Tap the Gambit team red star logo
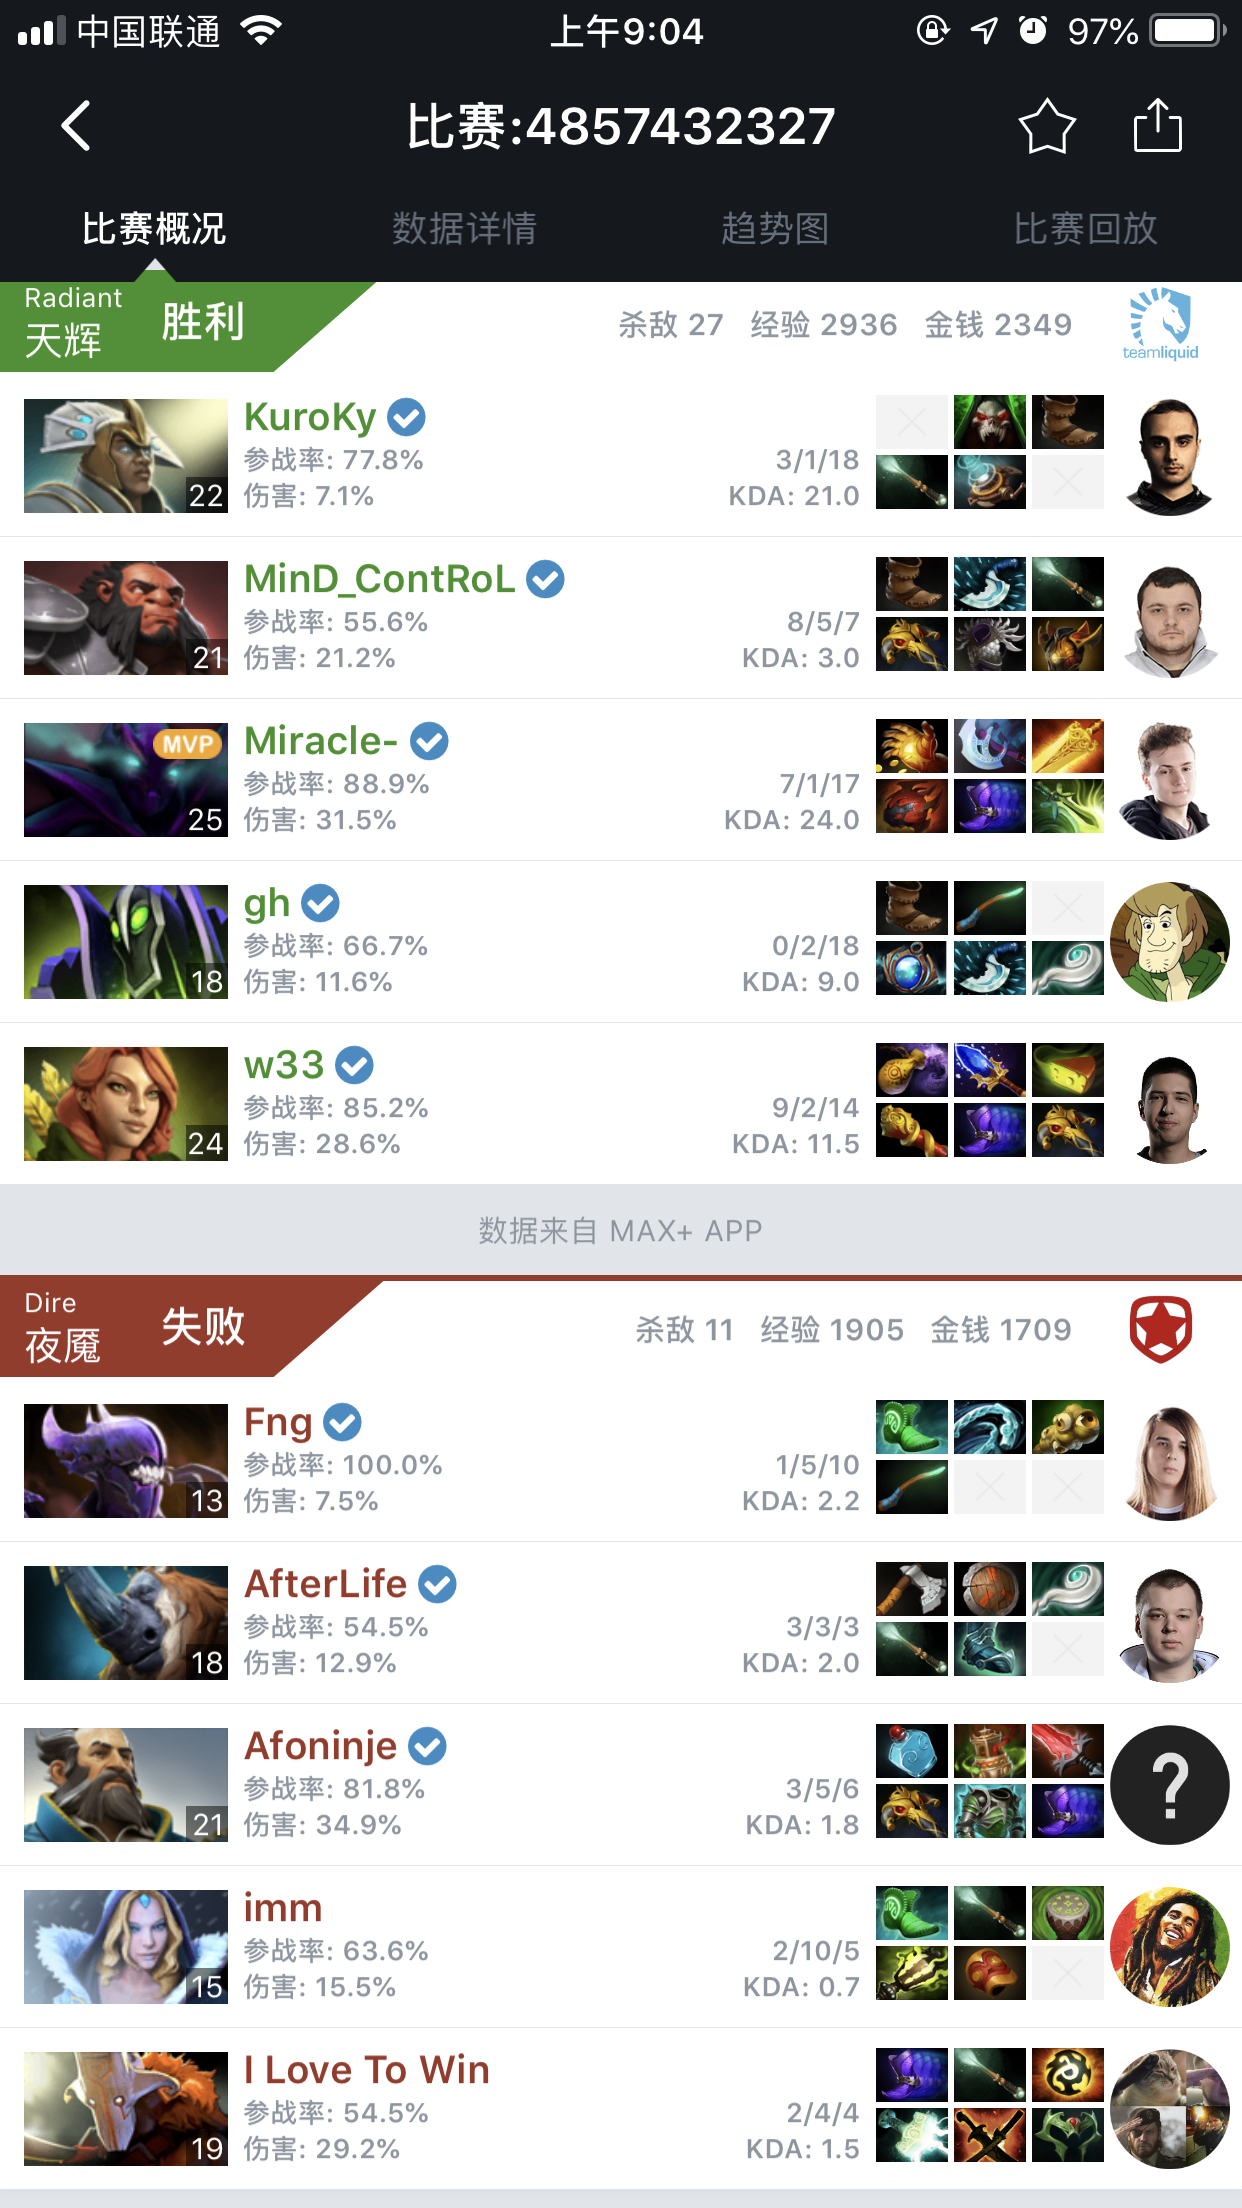This screenshot has width=1242, height=2208. tap(1161, 1329)
